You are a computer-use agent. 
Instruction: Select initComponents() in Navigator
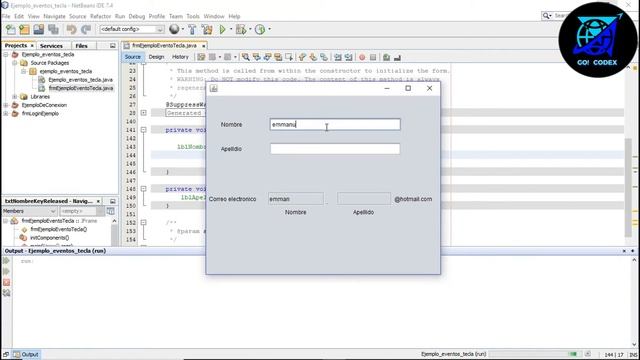tap(49, 238)
